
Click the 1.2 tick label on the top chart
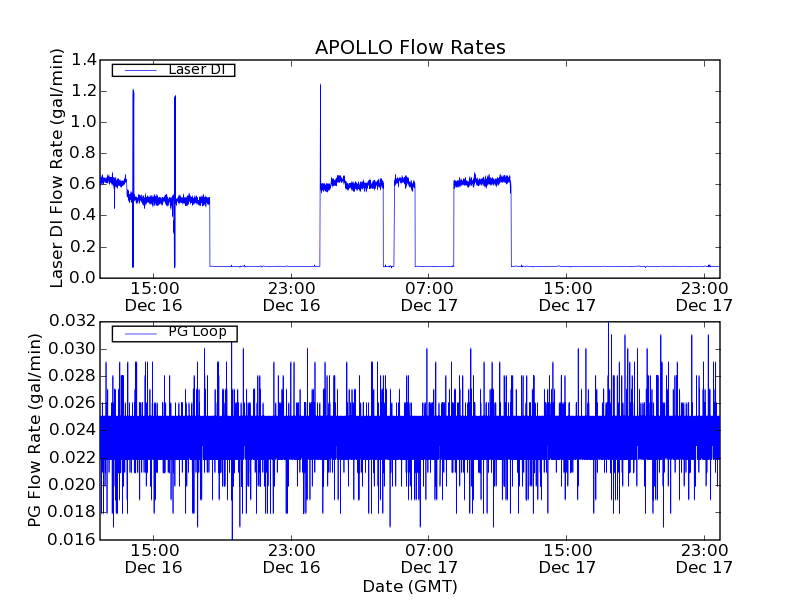pos(83,91)
